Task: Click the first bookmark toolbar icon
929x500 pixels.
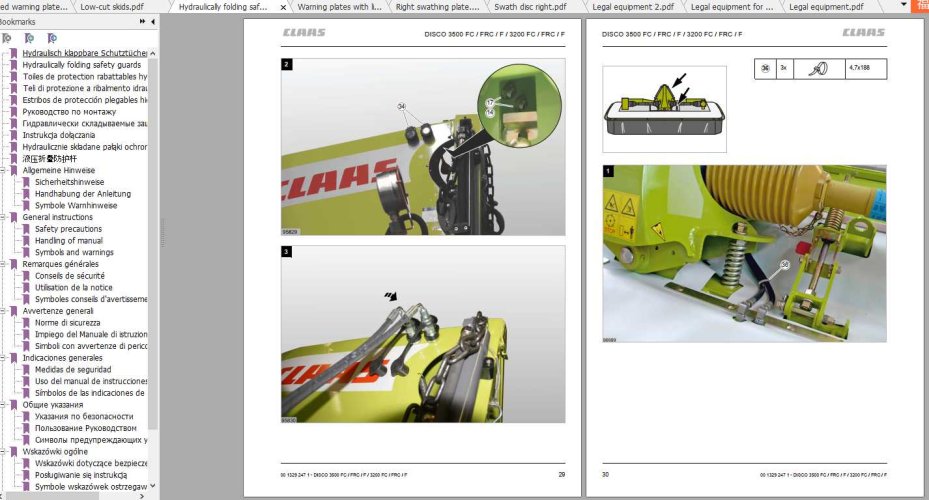Action: [x=7, y=39]
